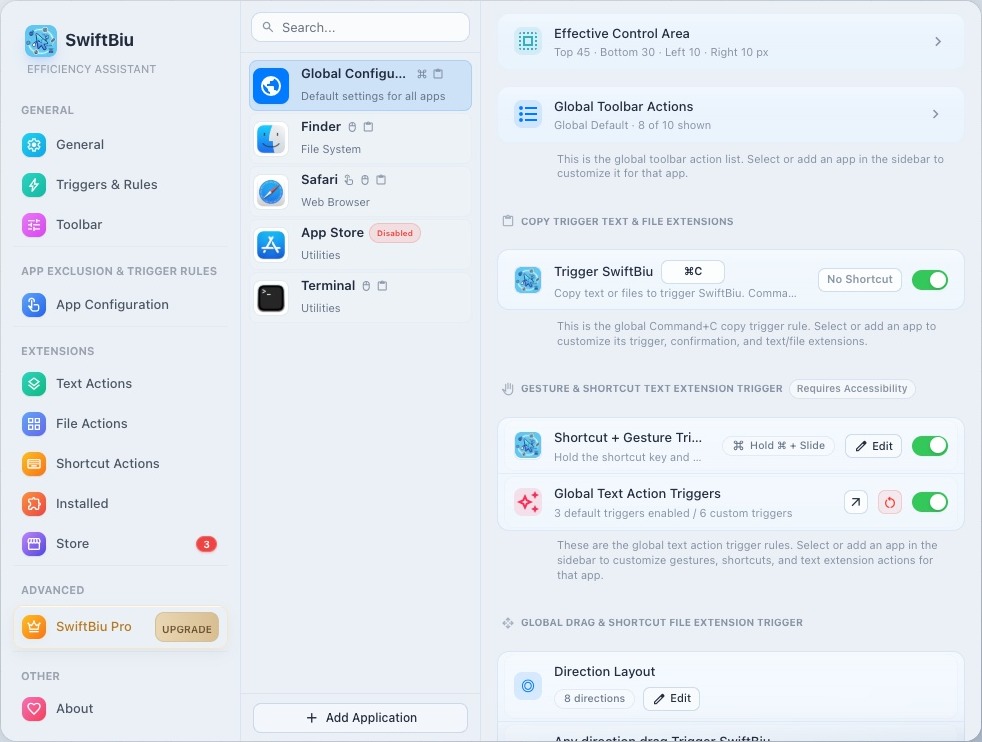
Task: Click Add Application button
Action: (x=360, y=718)
